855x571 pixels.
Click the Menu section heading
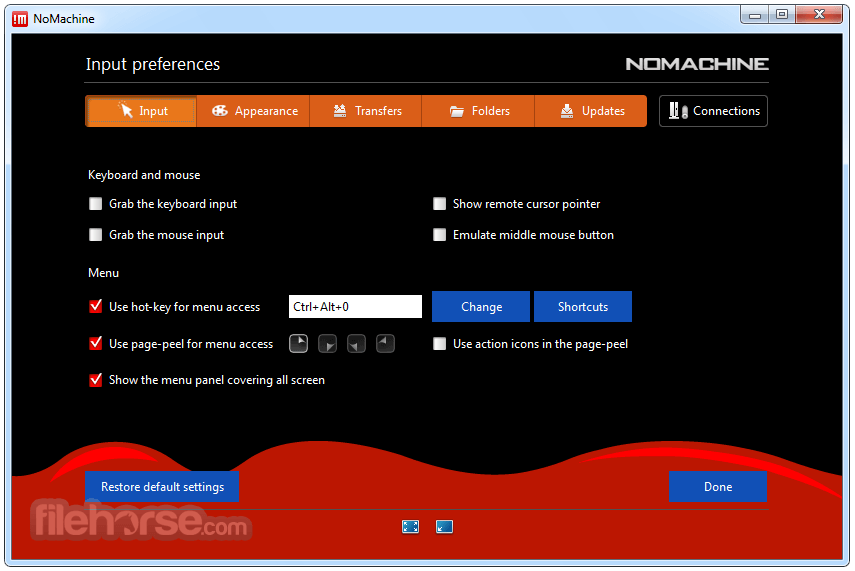[104, 273]
